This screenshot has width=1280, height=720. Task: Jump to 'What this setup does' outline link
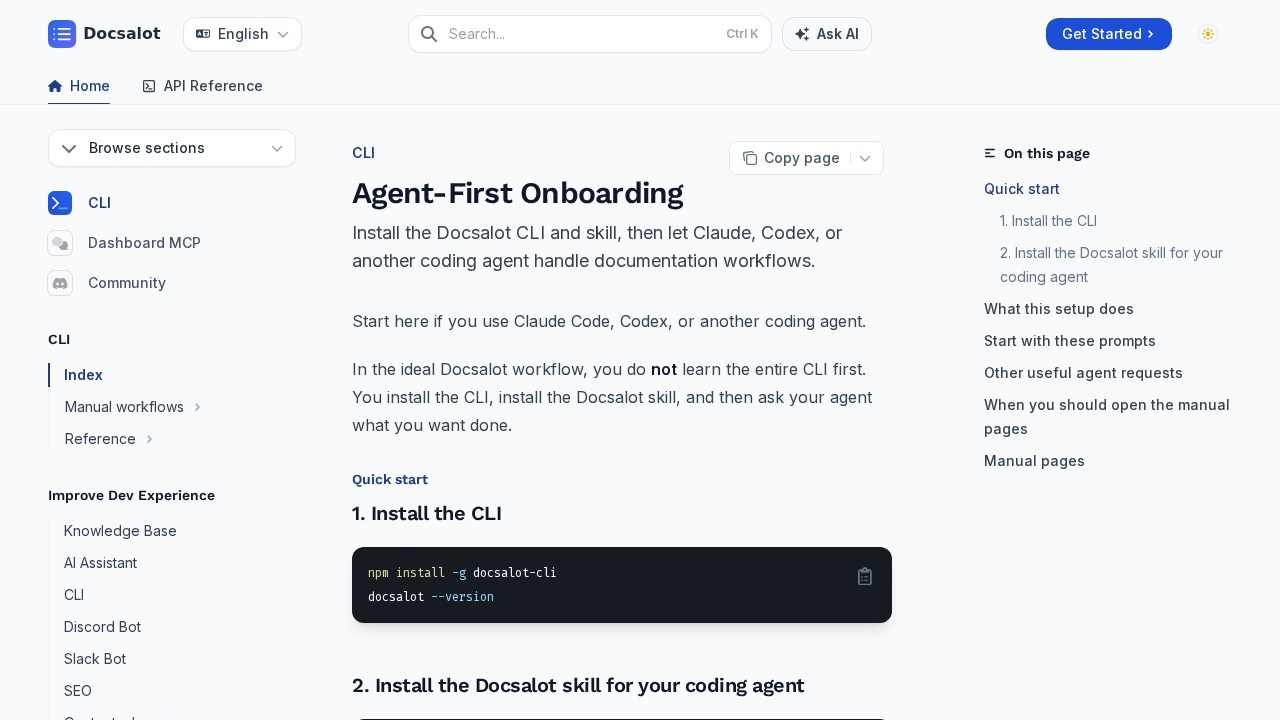[1059, 309]
